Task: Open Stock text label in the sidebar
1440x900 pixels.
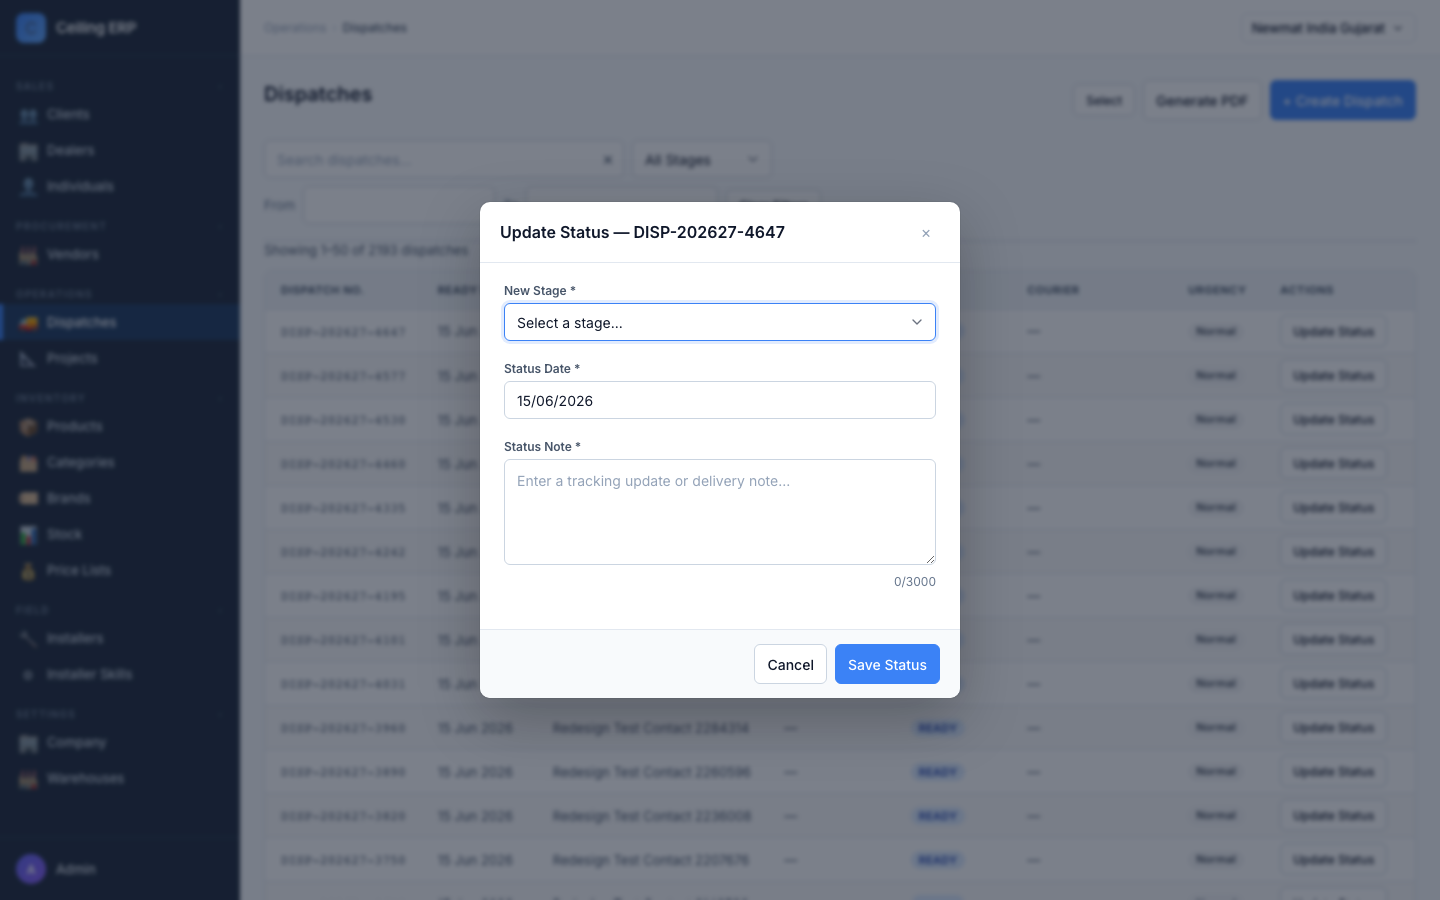Action: (x=64, y=535)
